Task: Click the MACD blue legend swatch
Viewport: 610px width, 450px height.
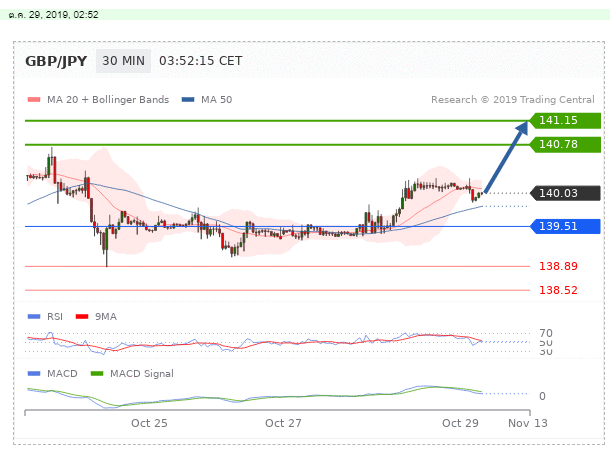Action: [x=34, y=374]
